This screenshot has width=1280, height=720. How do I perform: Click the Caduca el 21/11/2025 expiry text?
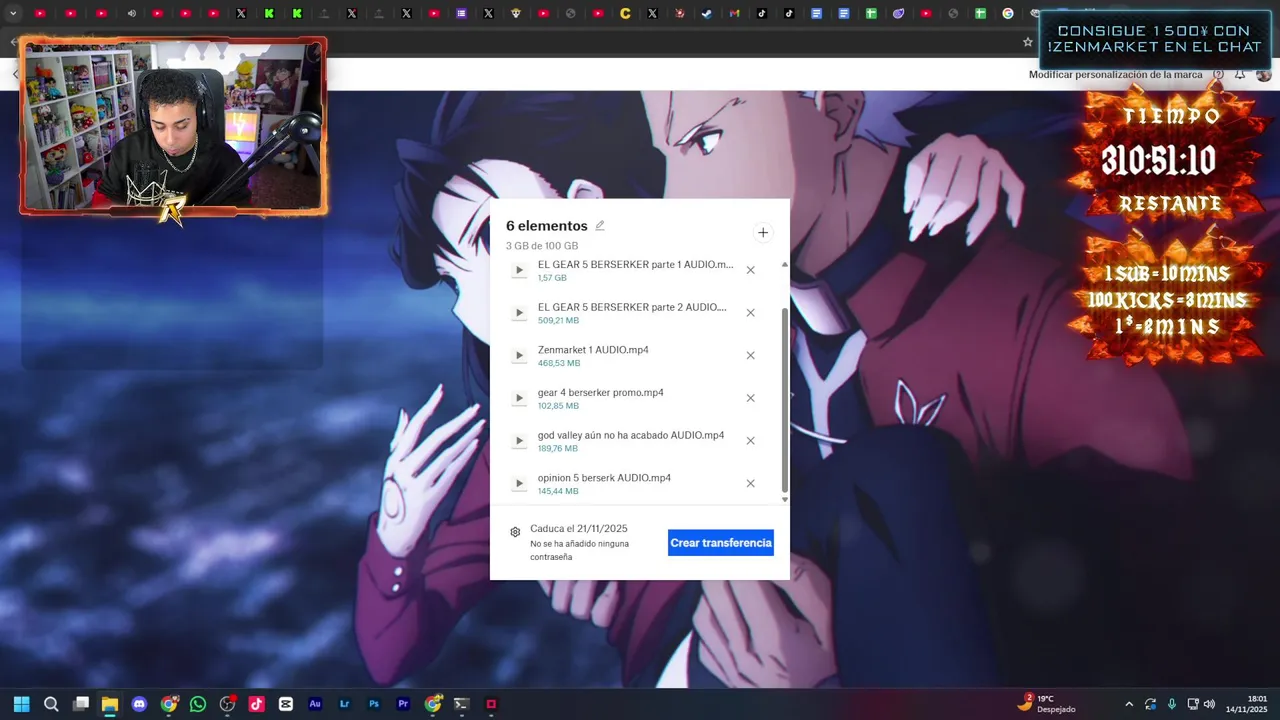[x=579, y=529]
